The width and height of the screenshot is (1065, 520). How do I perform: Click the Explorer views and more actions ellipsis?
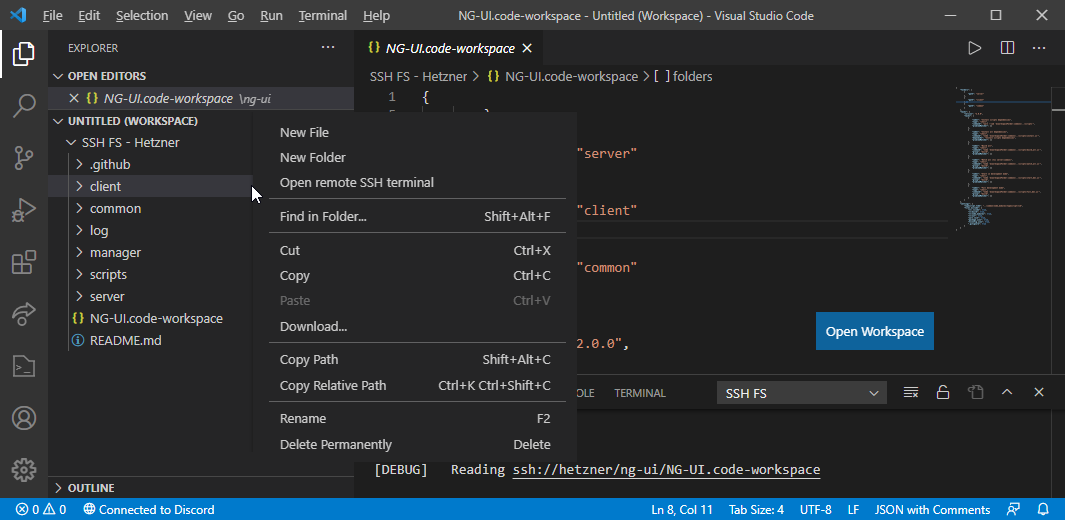[x=328, y=48]
